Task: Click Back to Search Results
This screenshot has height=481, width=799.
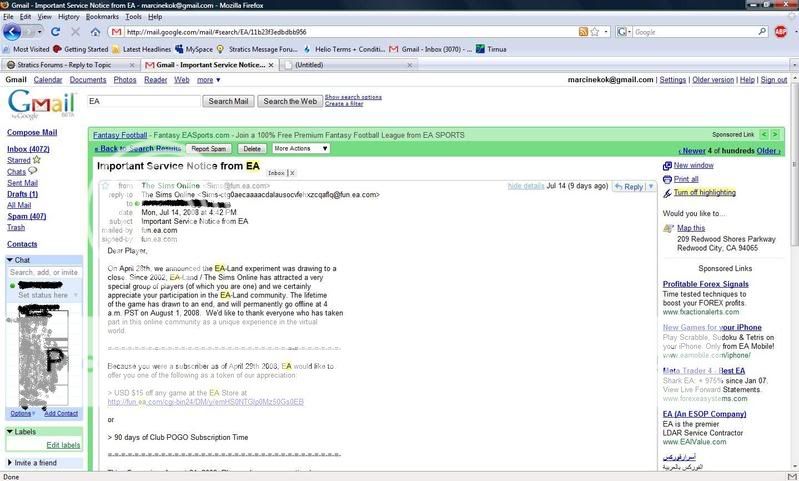Action: tap(138, 148)
